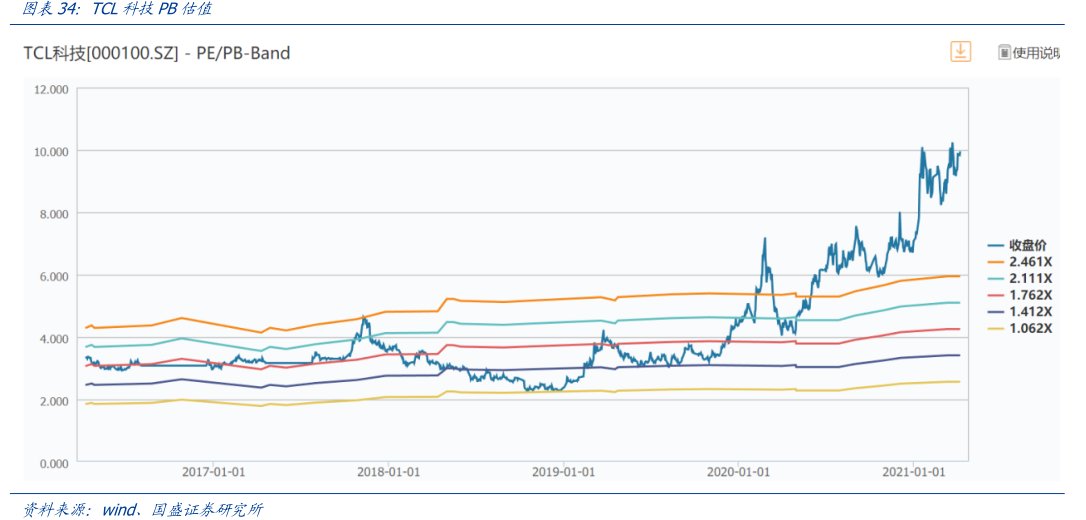The height and width of the screenshot is (520, 1086).
Task: Toggle the 2.461X legend series
Action: pyautogui.click(x=1020, y=262)
